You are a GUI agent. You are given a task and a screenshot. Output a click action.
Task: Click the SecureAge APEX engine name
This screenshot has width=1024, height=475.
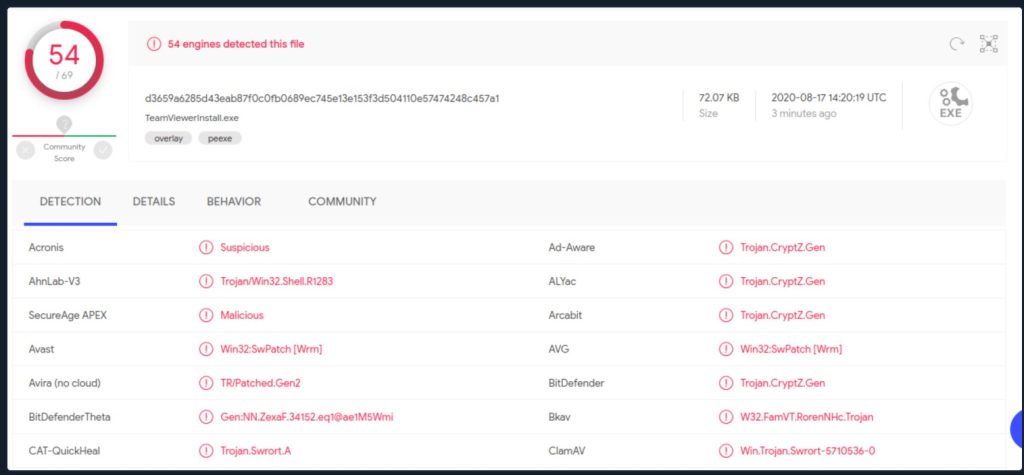(68, 315)
